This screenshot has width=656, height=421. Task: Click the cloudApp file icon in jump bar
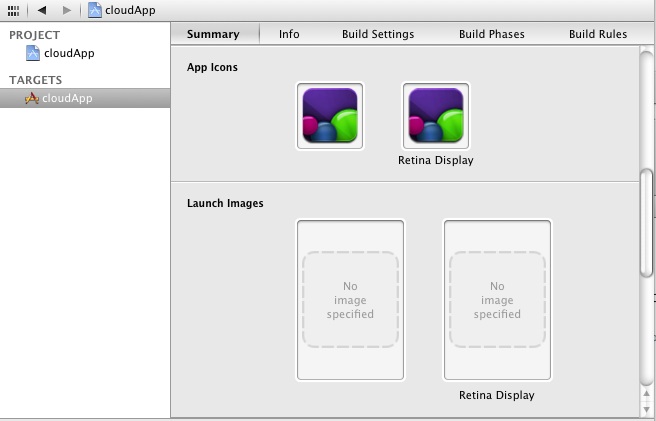tap(94, 10)
